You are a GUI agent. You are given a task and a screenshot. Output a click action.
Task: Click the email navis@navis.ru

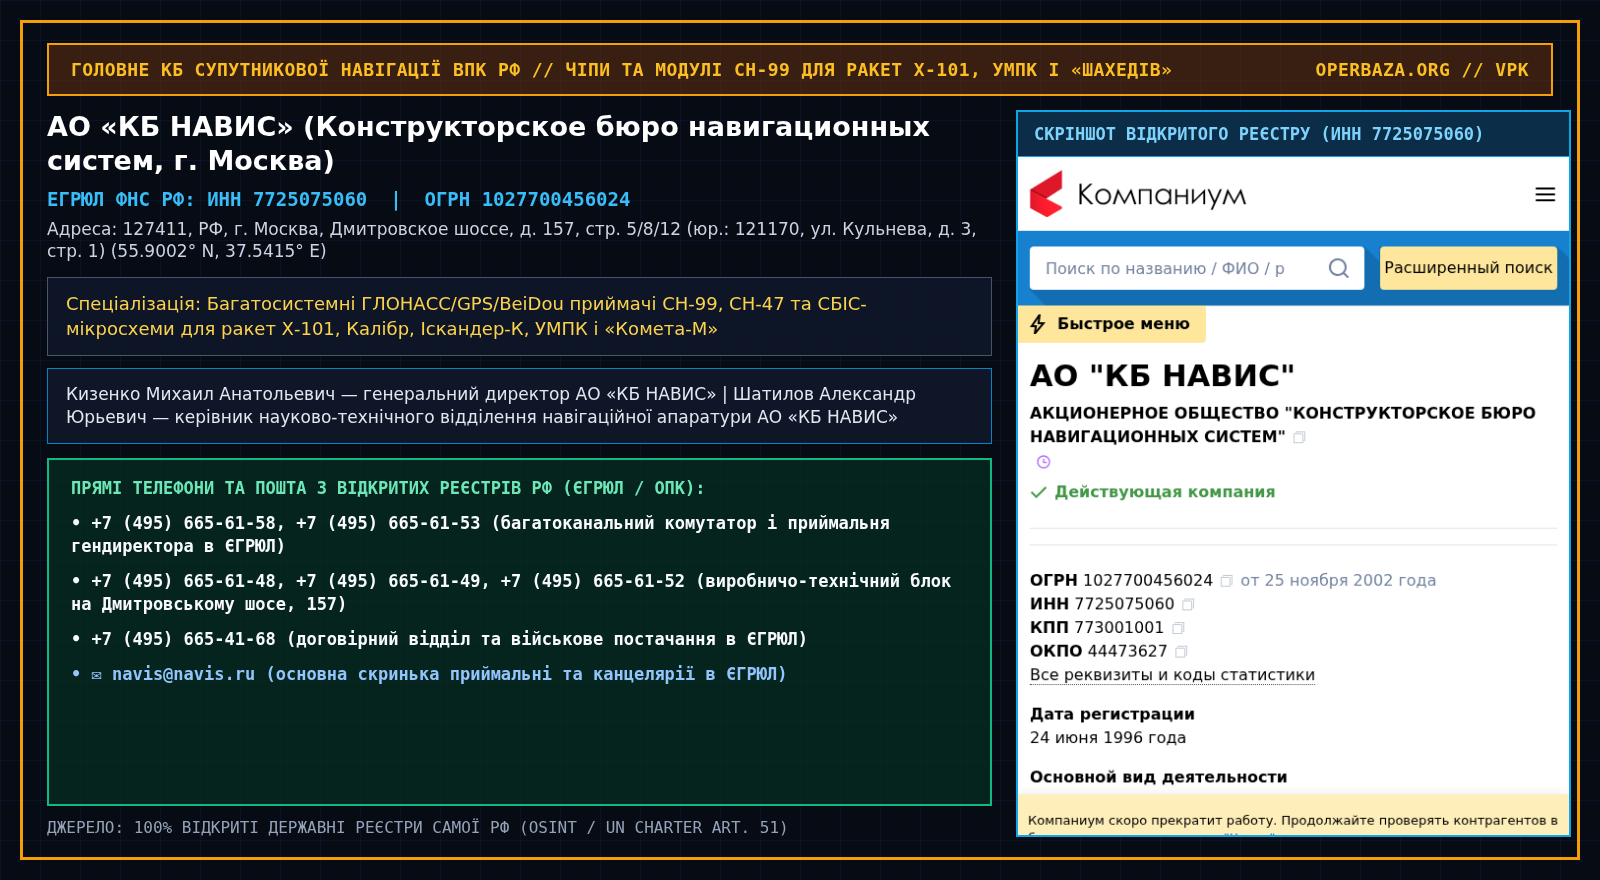click(x=183, y=674)
